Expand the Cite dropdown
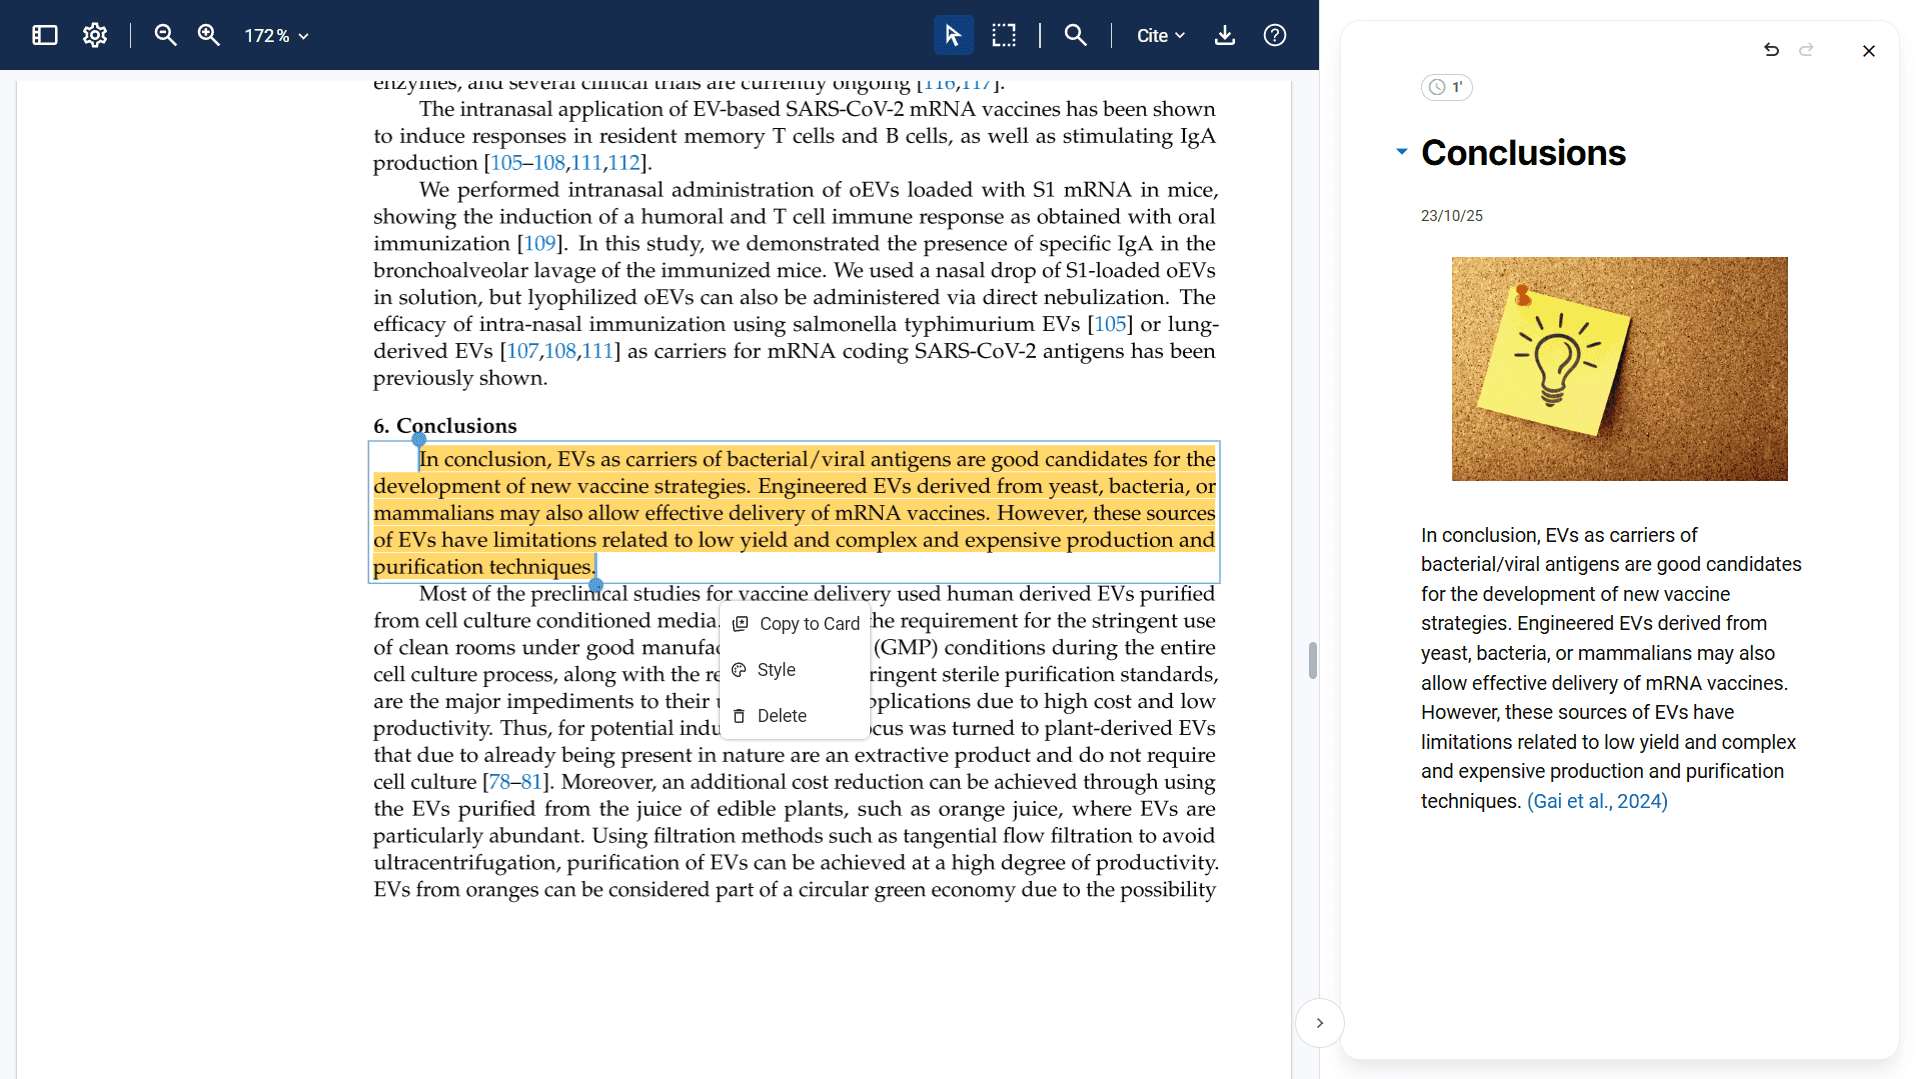Image resolution: width=1919 pixels, height=1079 pixels. coord(1160,36)
